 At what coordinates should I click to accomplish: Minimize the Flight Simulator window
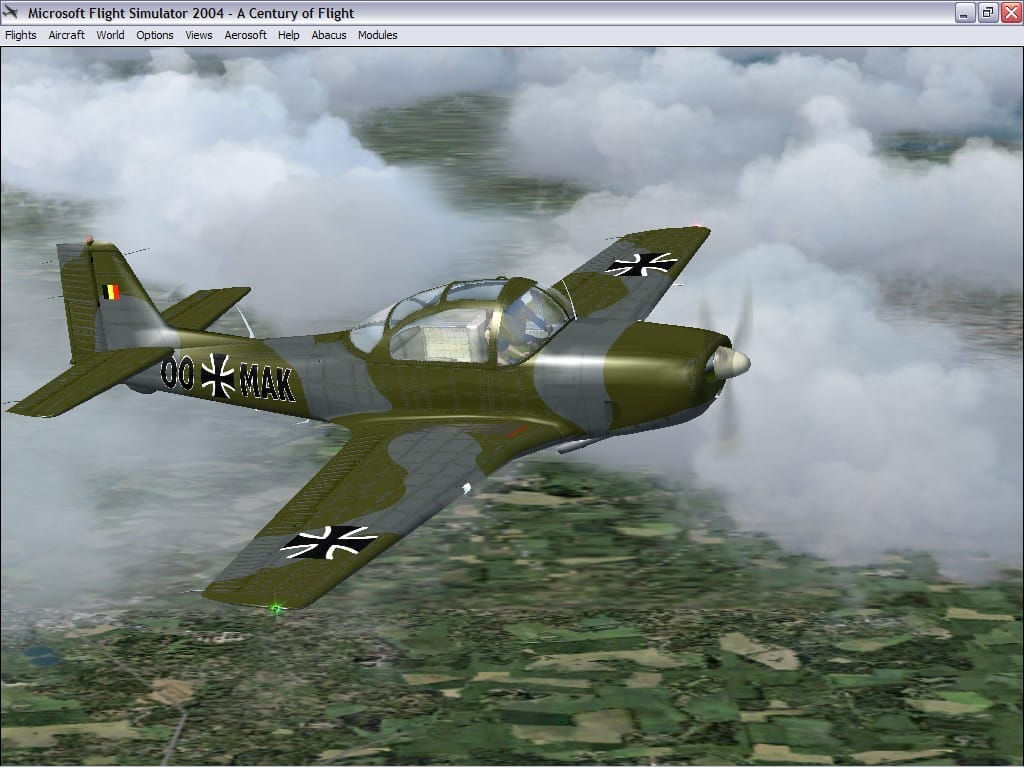click(965, 13)
